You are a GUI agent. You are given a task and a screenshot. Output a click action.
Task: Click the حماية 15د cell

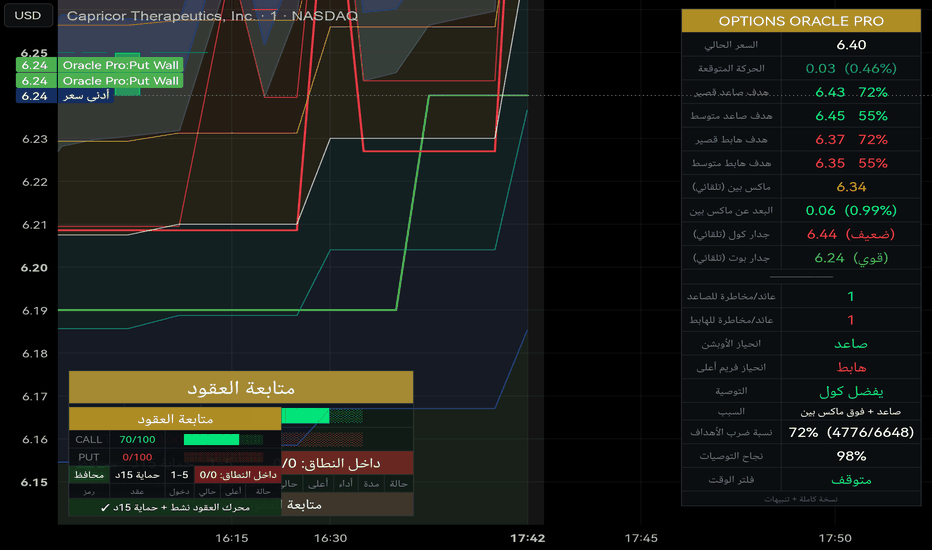[137, 474]
